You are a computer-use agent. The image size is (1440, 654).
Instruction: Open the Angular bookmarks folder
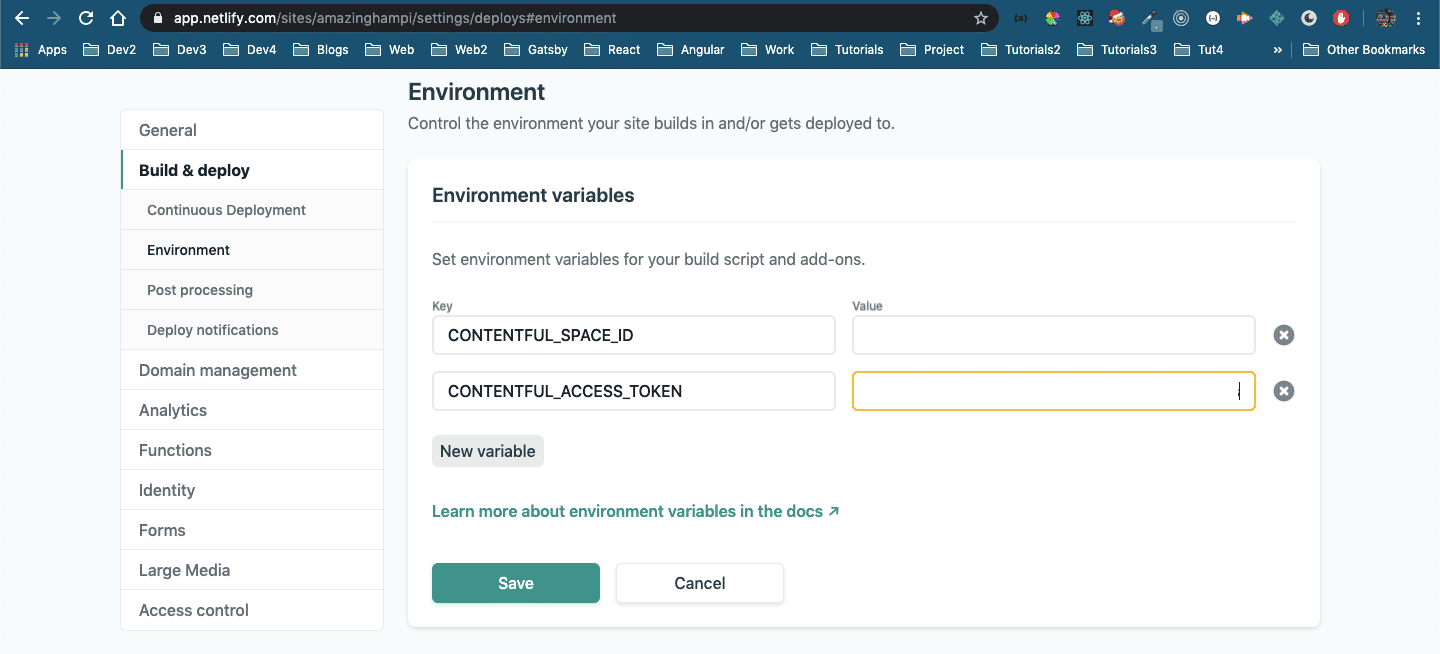click(x=690, y=49)
